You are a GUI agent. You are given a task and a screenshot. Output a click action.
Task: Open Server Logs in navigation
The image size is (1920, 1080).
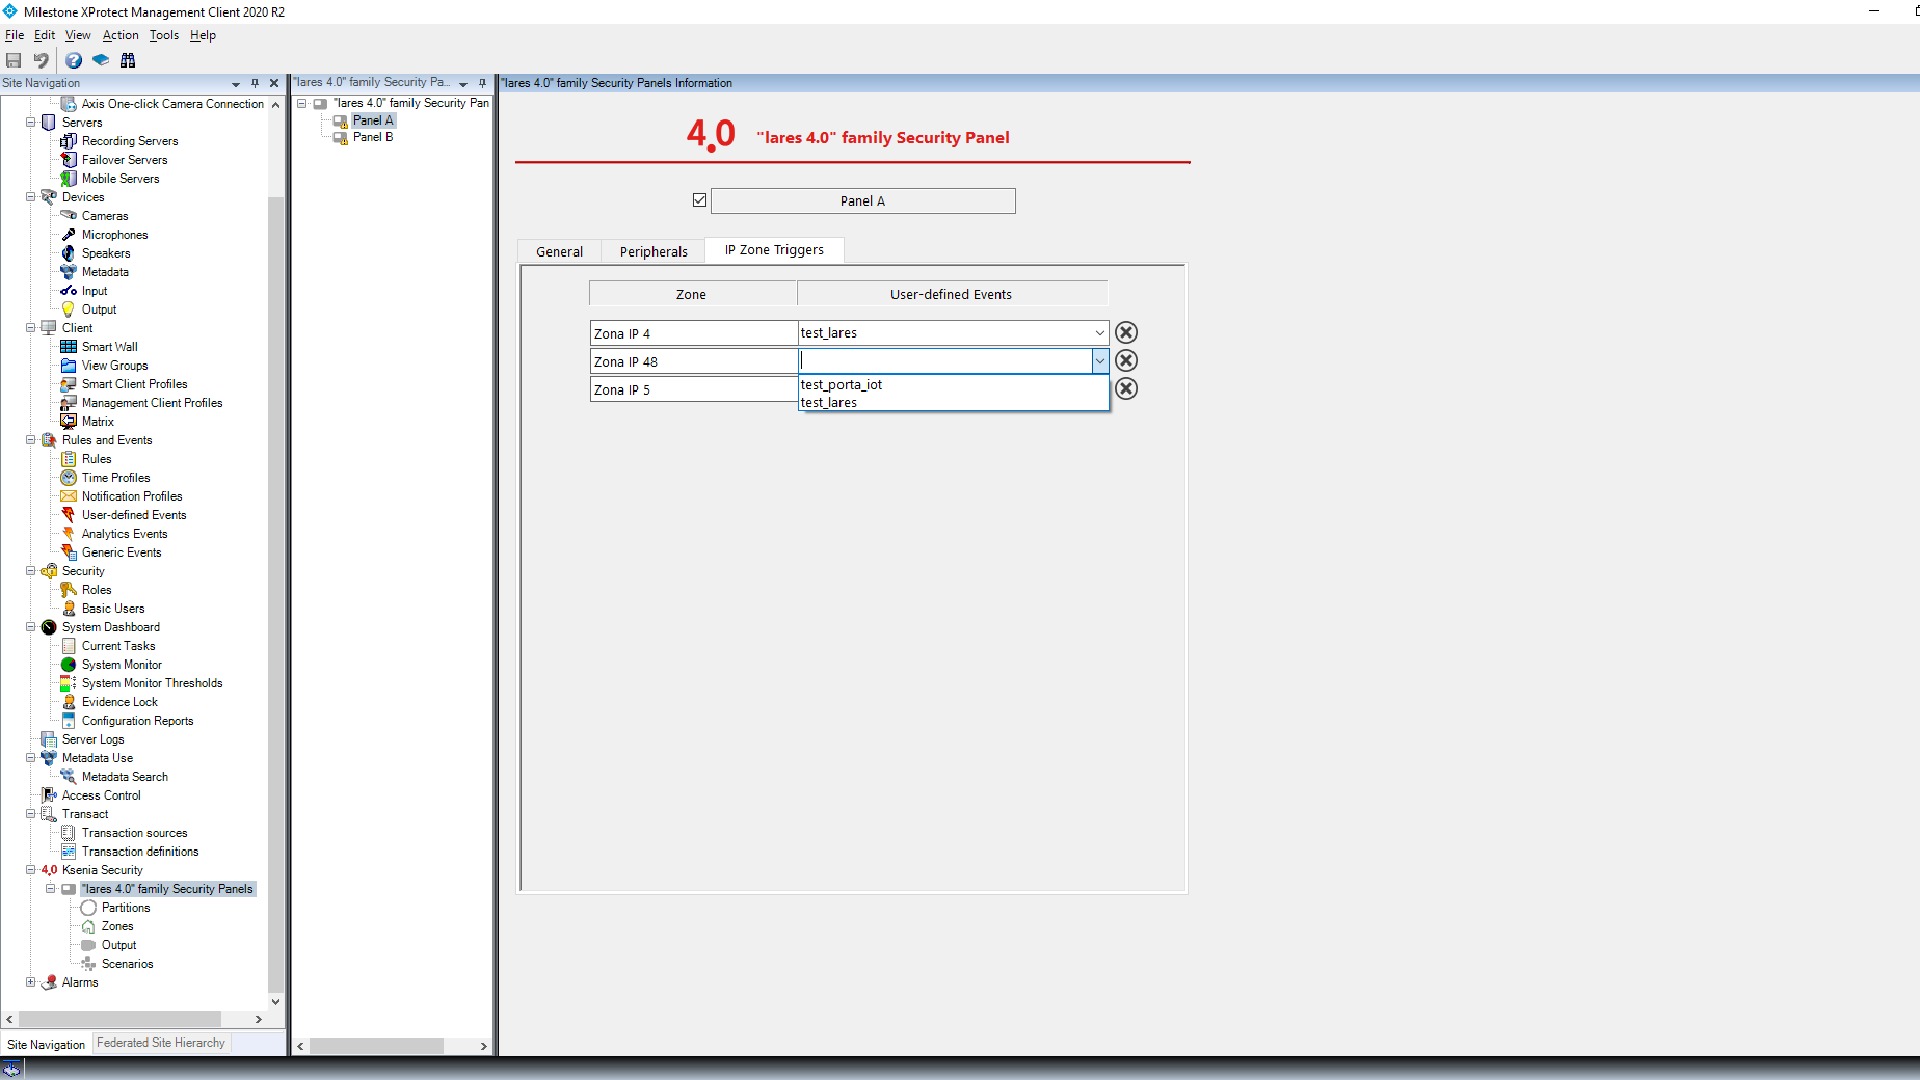click(93, 740)
